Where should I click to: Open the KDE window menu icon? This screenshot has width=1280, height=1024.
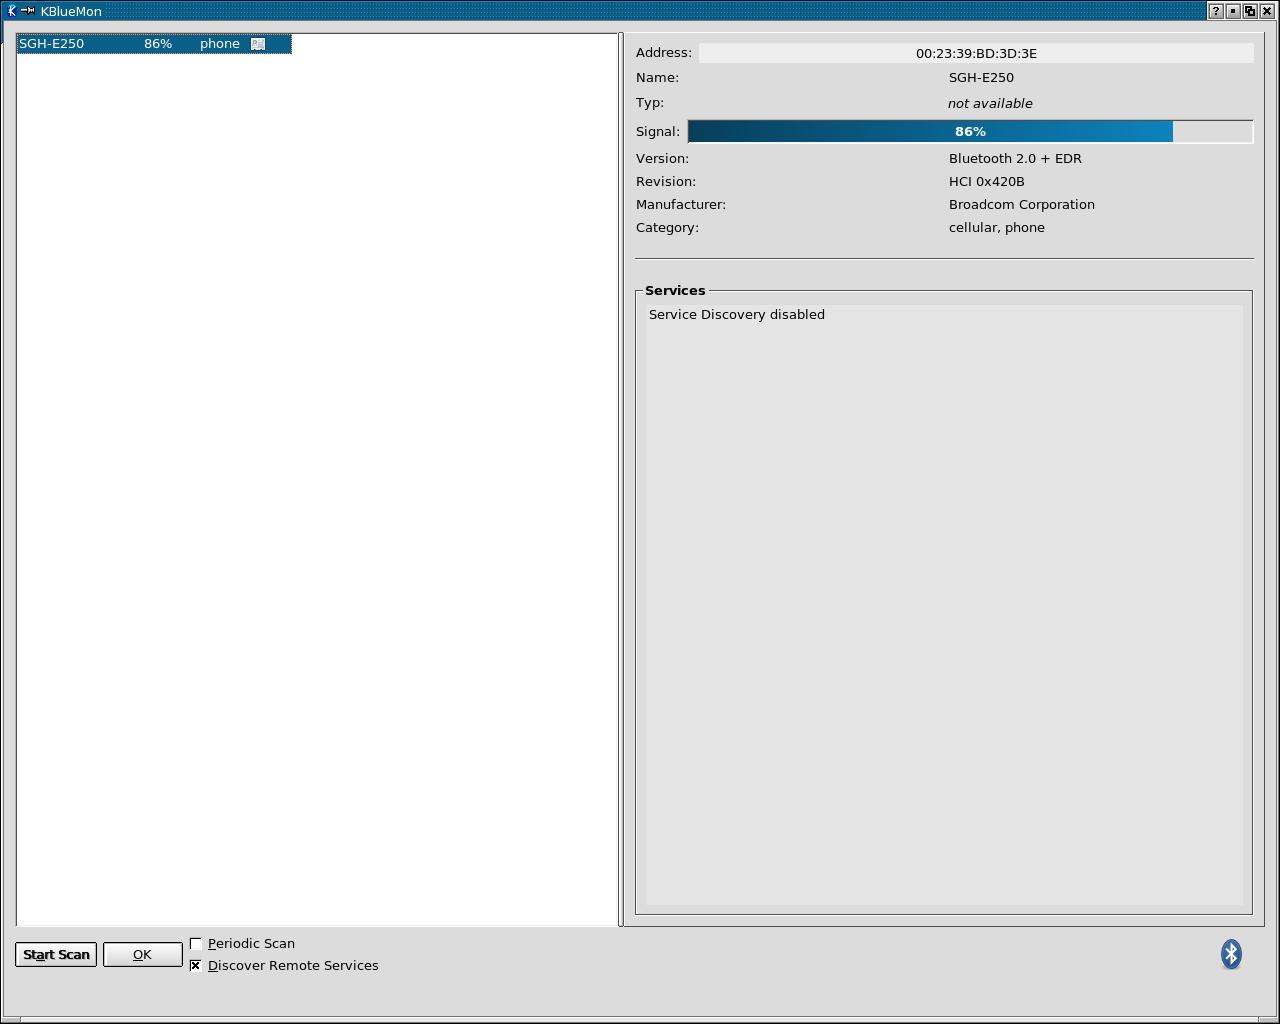pyautogui.click(x=11, y=11)
